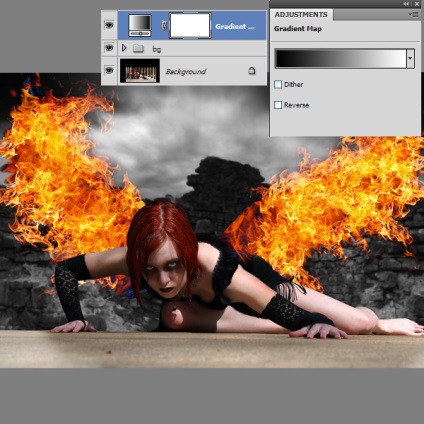Select the Background layer thumbnail
The height and width of the screenshot is (424, 424).
click(140, 71)
